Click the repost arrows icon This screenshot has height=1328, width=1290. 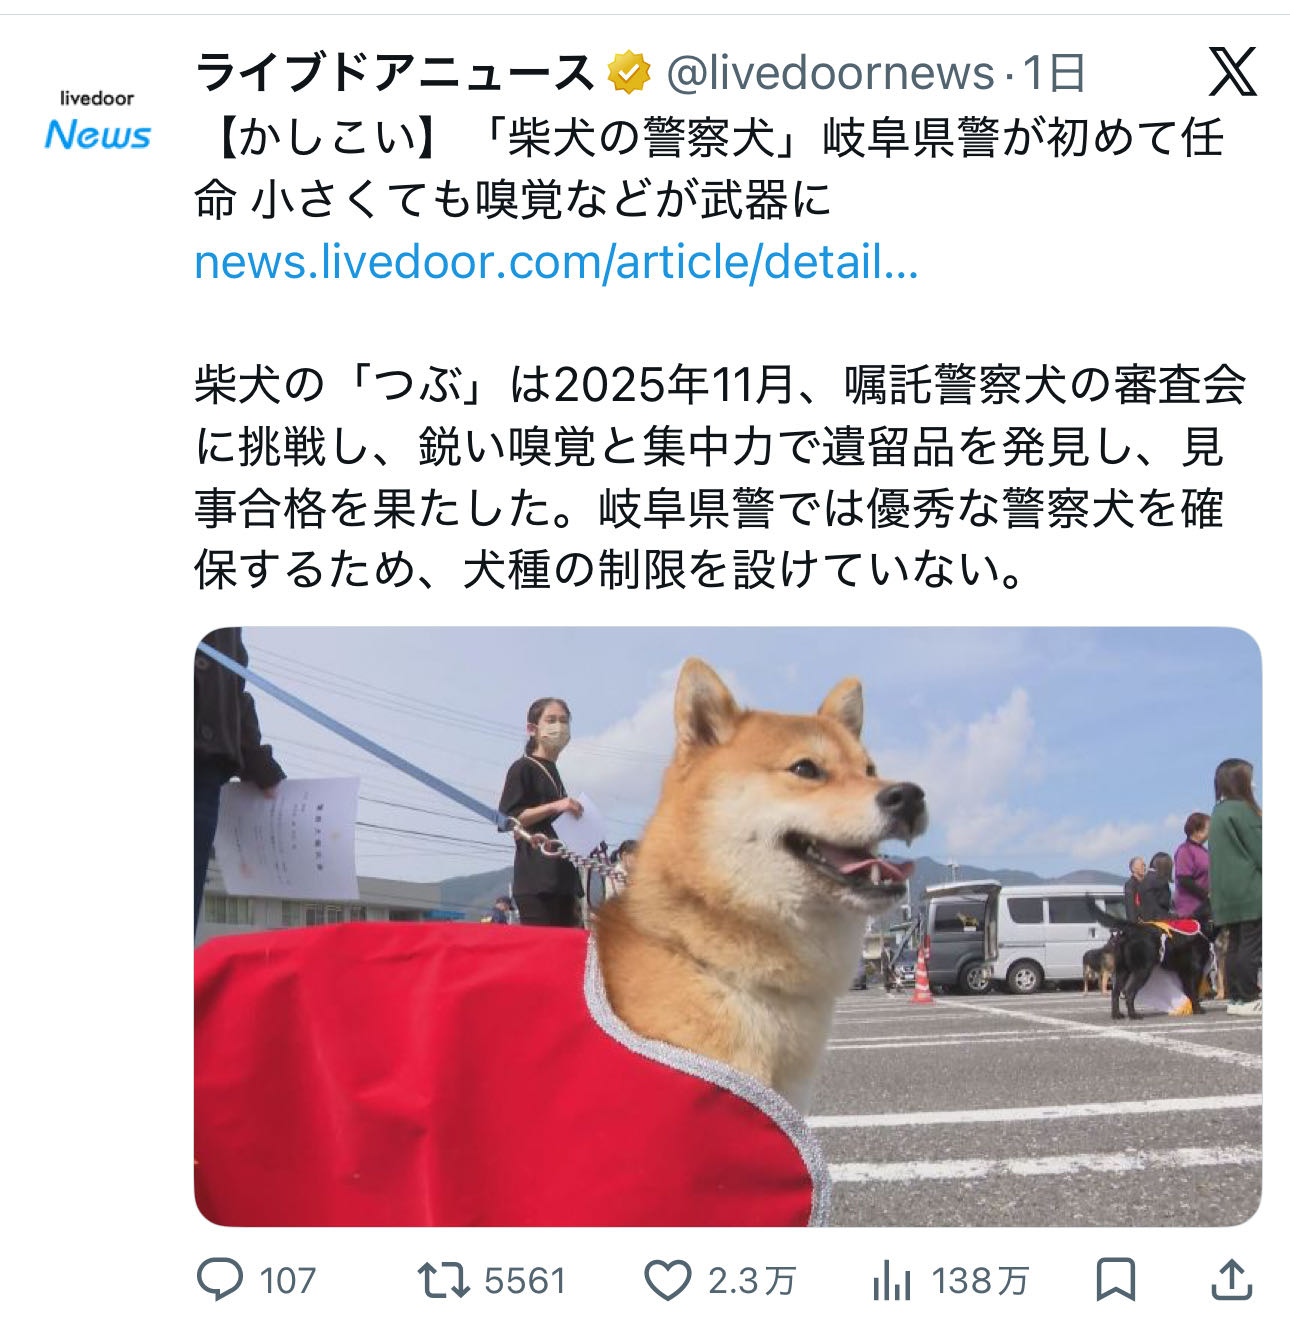click(x=443, y=1280)
